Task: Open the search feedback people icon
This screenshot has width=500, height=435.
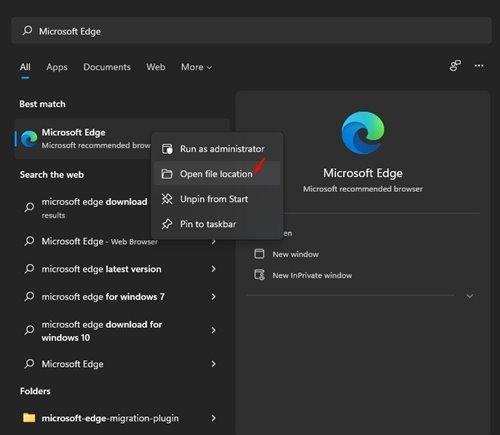Action: click(x=455, y=66)
